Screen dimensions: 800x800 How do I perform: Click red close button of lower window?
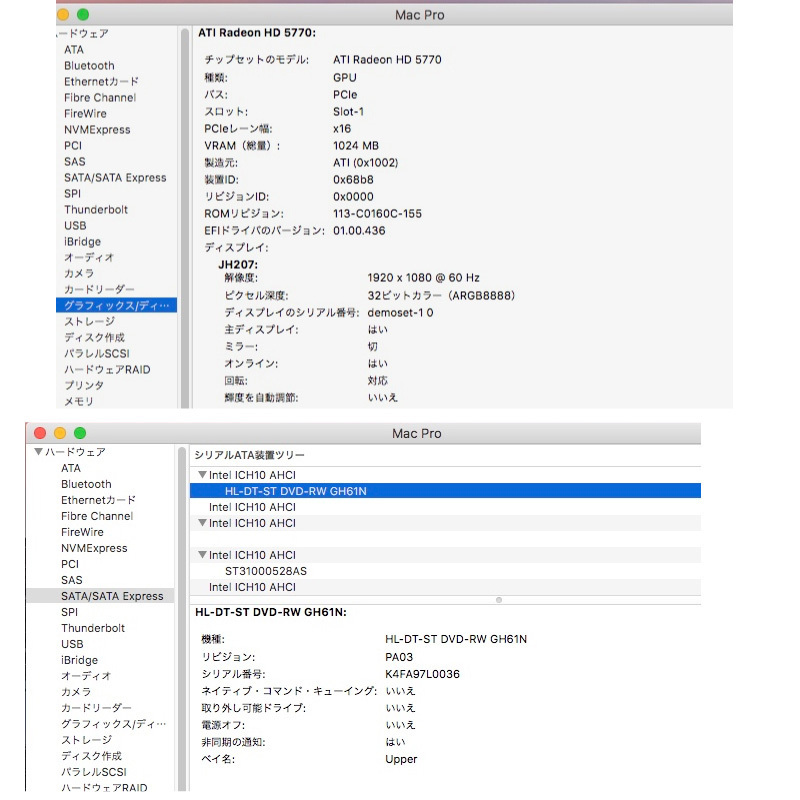coord(40,433)
